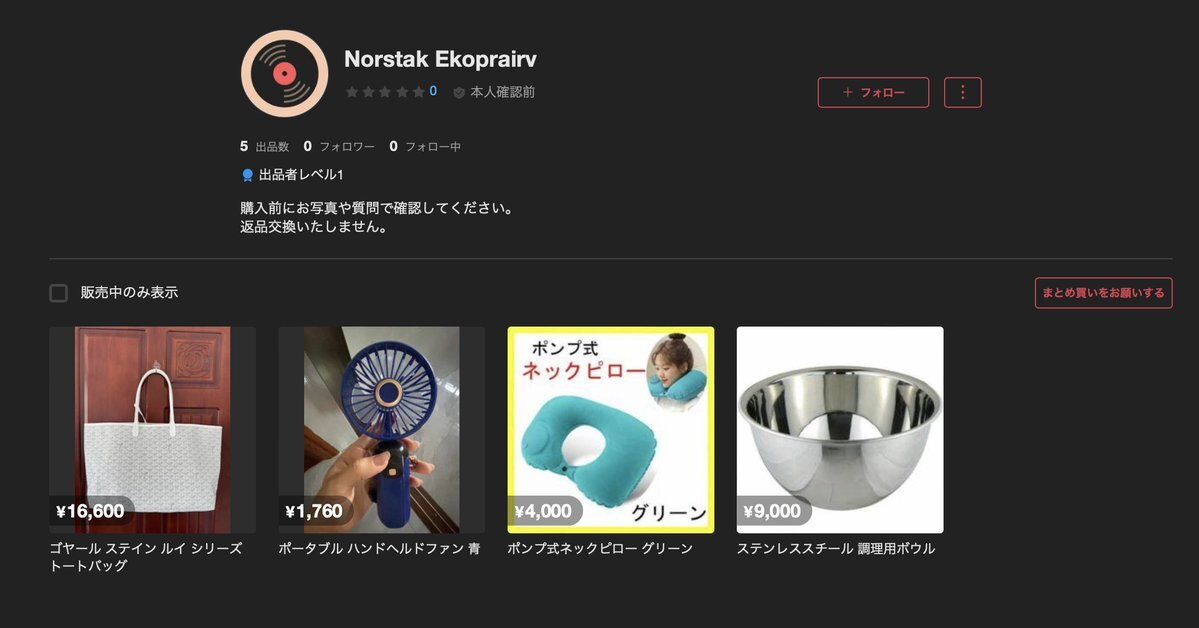Open the green neck pillow thumbnail
This screenshot has height=628, width=1199.
(611, 430)
